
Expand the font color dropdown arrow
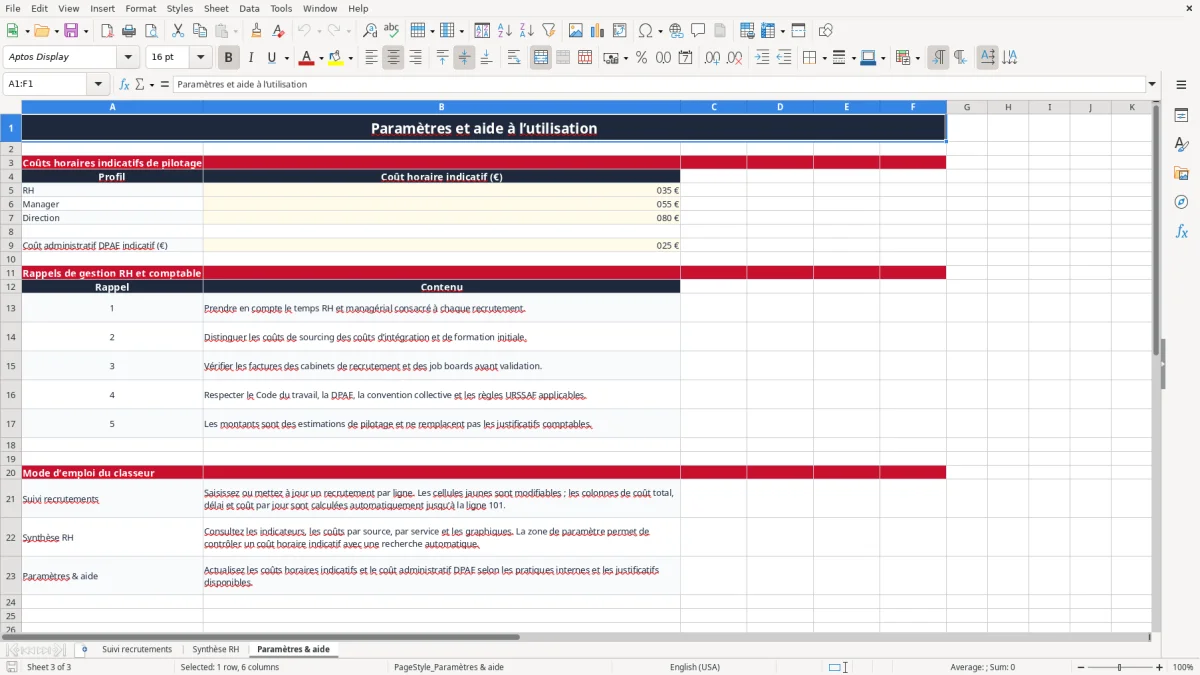[x=320, y=58]
